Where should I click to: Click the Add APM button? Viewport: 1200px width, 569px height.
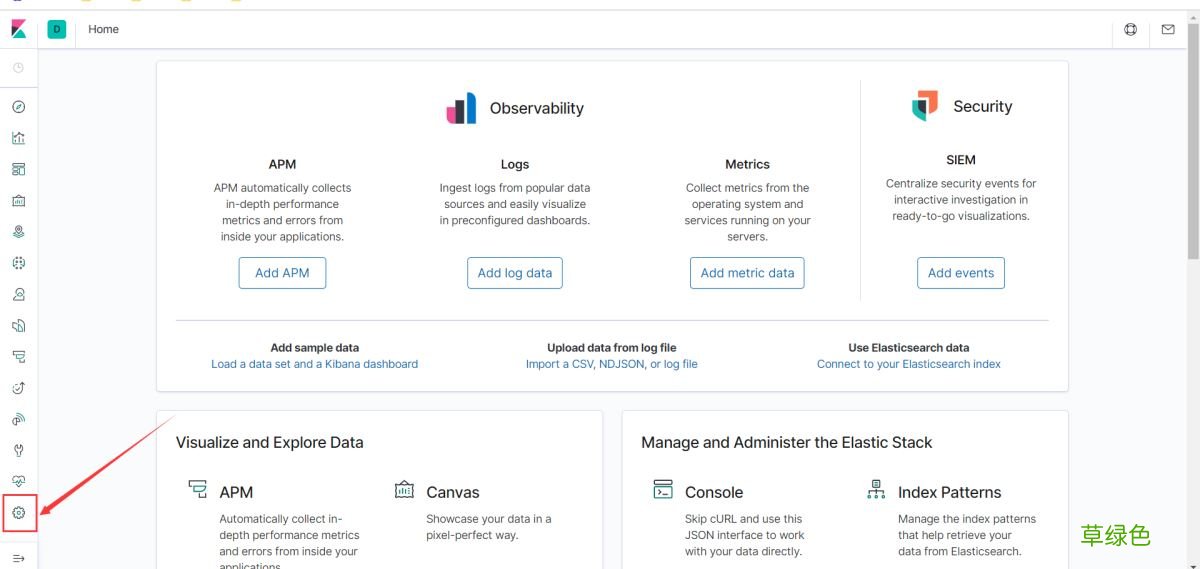pos(282,273)
